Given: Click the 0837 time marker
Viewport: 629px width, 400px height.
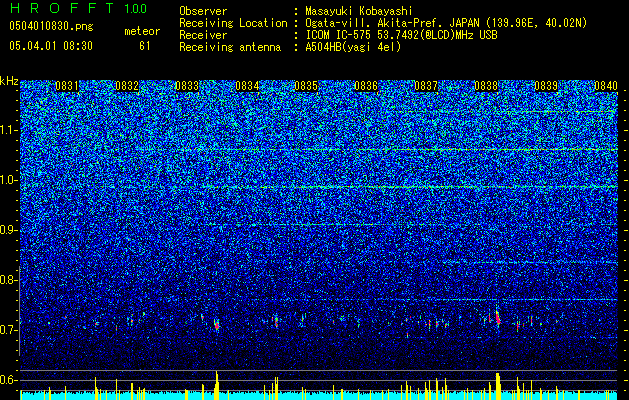Looking at the screenshot, I should [x=426, y=86].
